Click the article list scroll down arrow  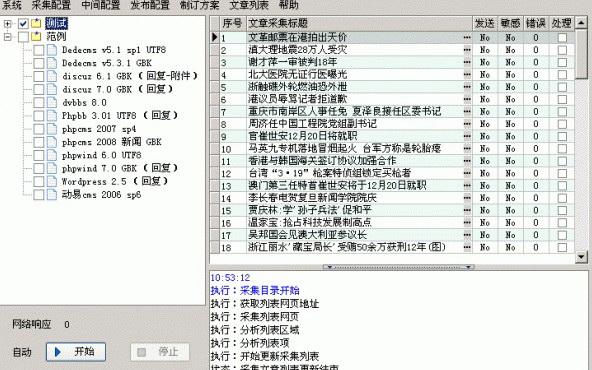581,257
